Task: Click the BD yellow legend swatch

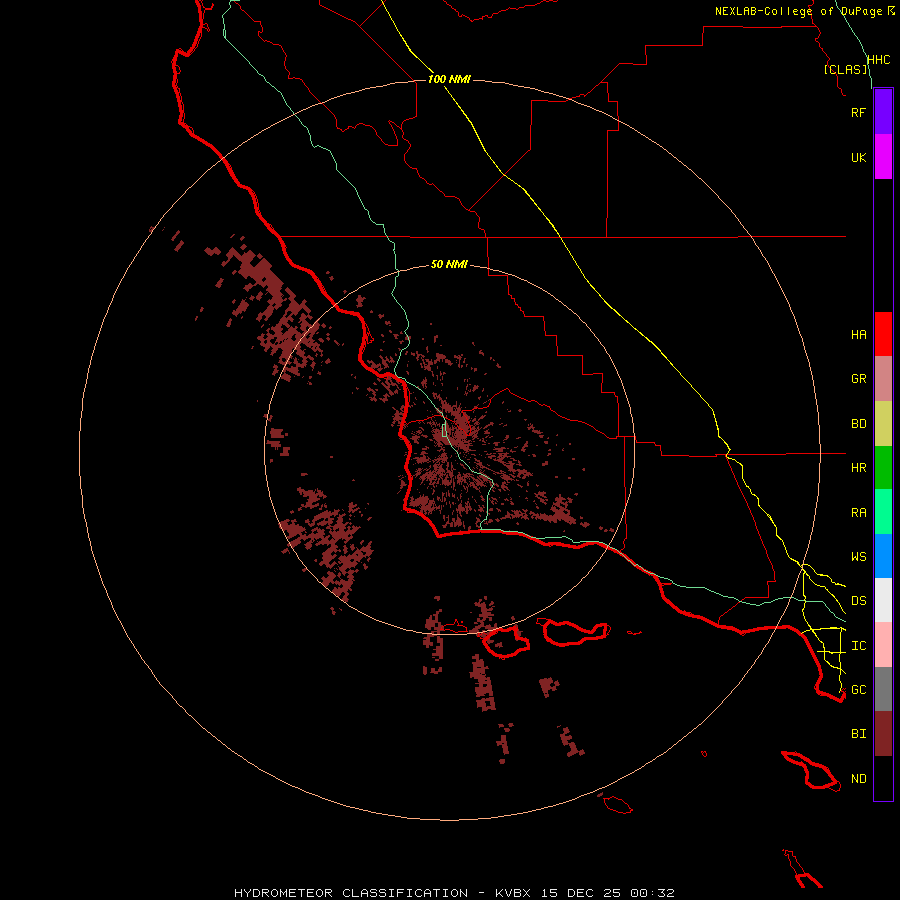Action: coord(883,423)
